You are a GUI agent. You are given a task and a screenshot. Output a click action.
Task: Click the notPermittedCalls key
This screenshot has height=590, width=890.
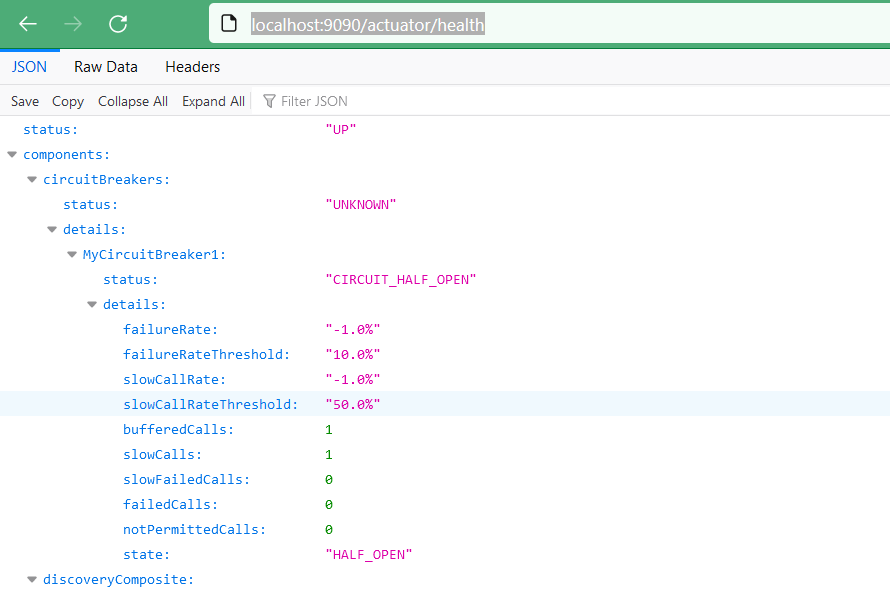click(194, 529)
